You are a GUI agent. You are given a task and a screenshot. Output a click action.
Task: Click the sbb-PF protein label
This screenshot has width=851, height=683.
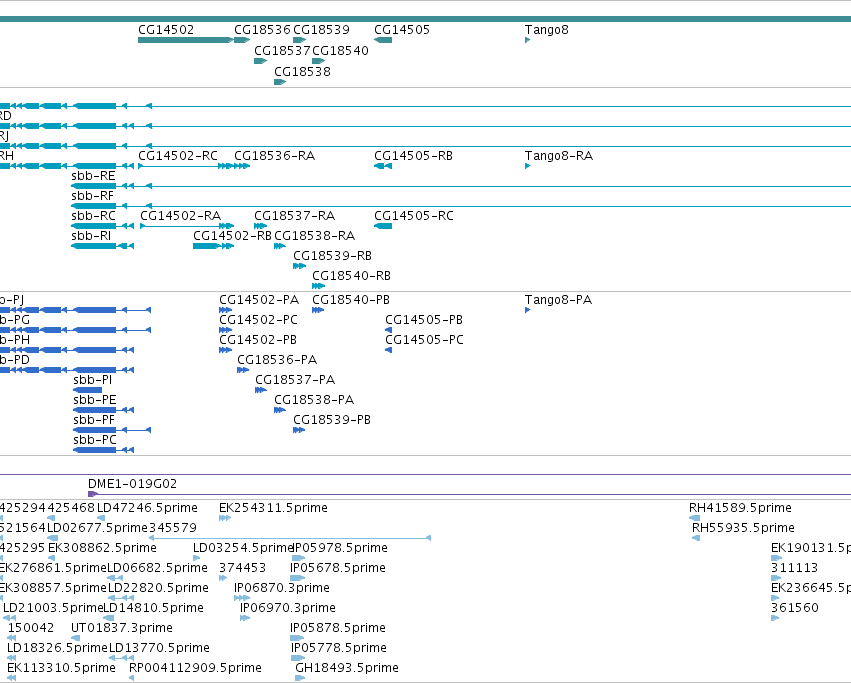pyautogui.click(x=94, y=420)
